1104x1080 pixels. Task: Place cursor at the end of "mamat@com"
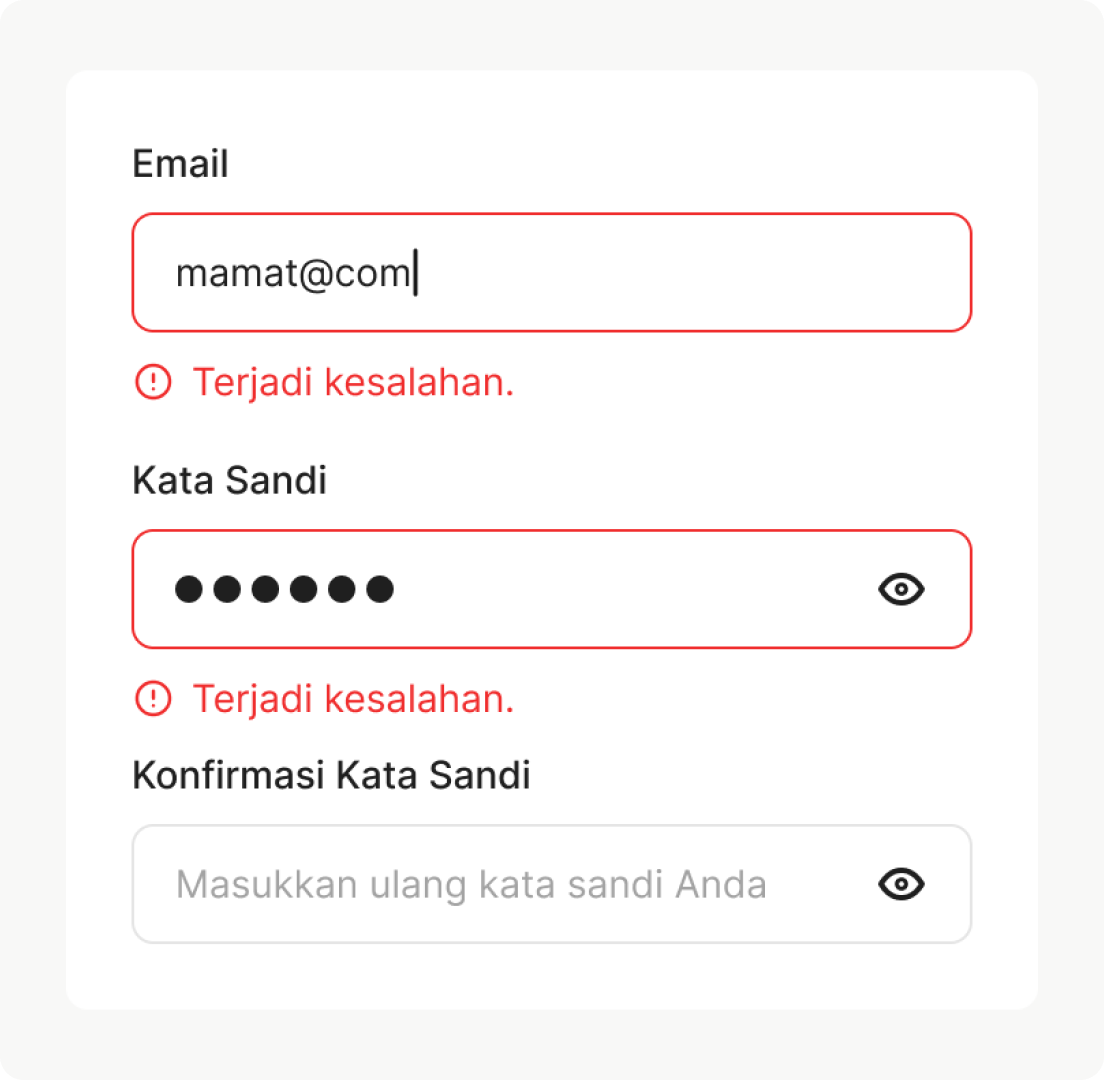click(x=413, y=273)
